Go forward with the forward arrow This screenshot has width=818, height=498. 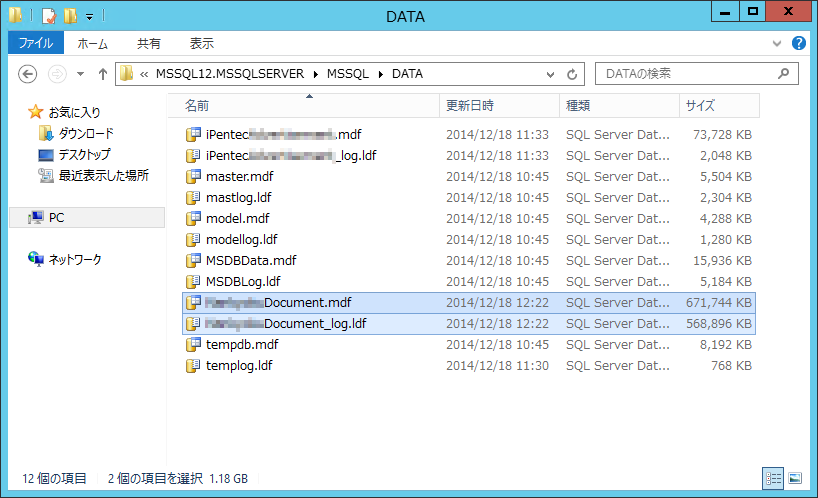pos(57,74)
